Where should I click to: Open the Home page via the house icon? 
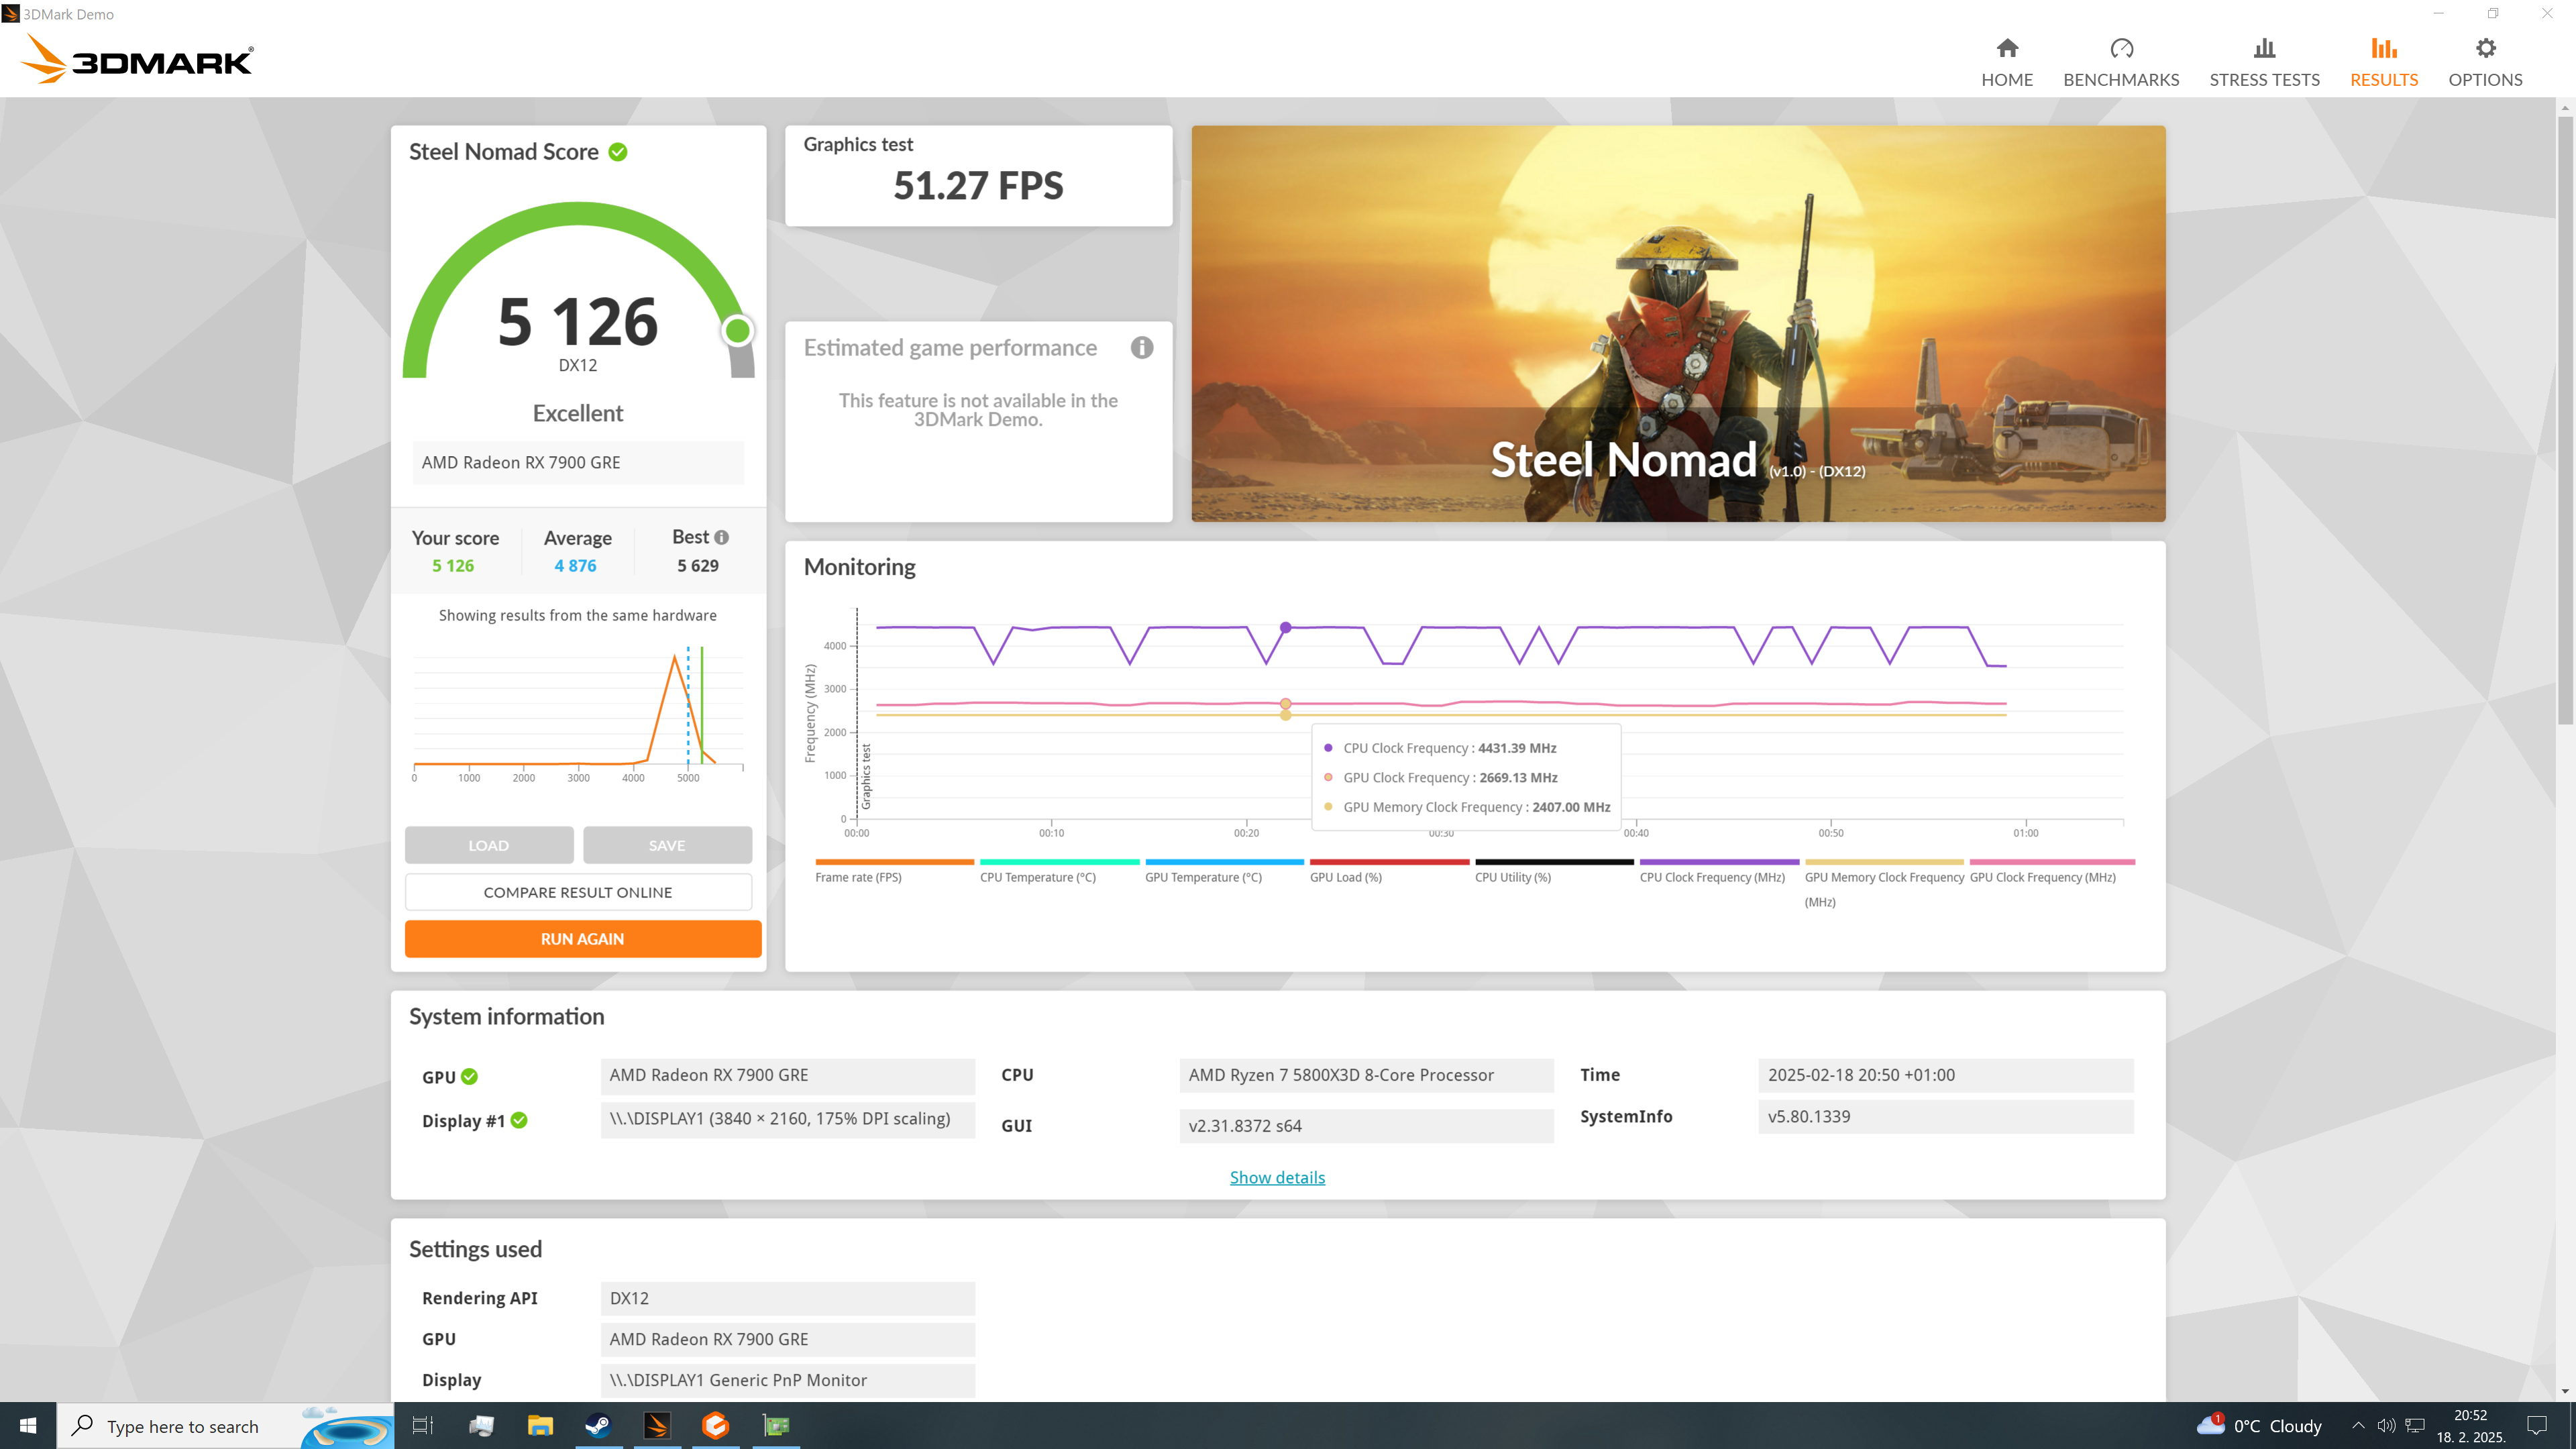[x=2006, y=48]
